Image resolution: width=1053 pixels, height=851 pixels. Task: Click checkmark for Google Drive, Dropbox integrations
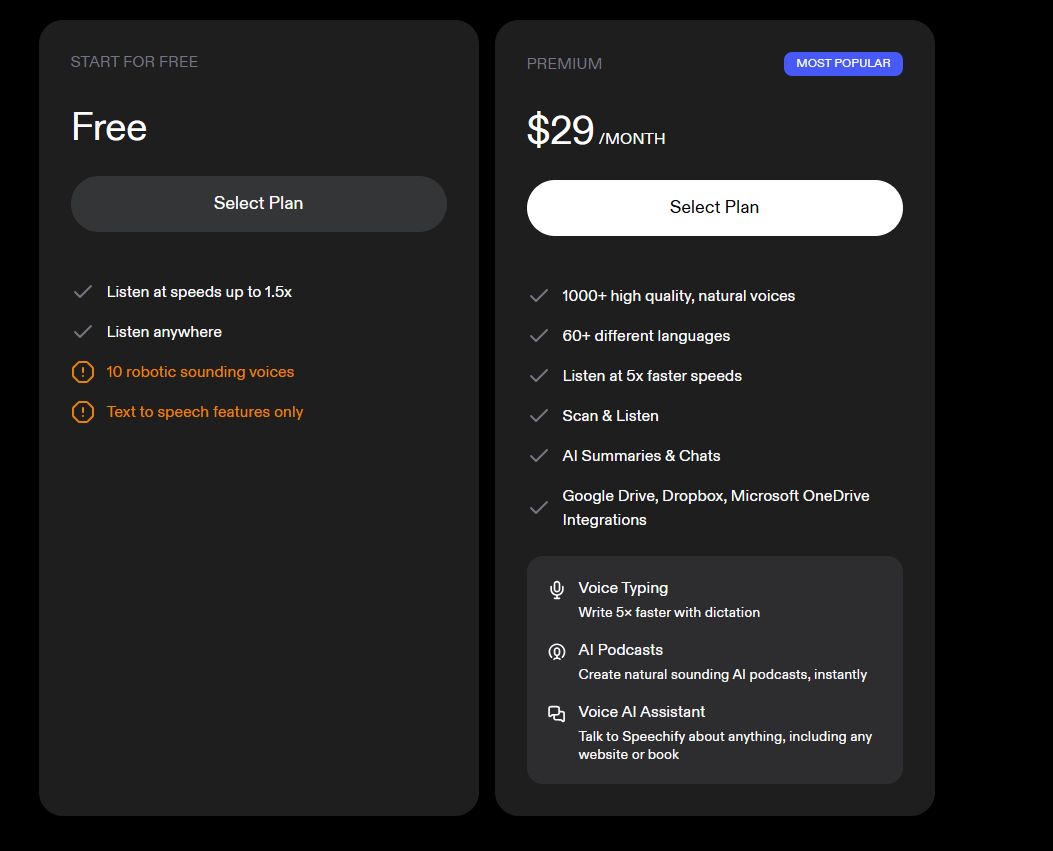(x=539, y=508)
